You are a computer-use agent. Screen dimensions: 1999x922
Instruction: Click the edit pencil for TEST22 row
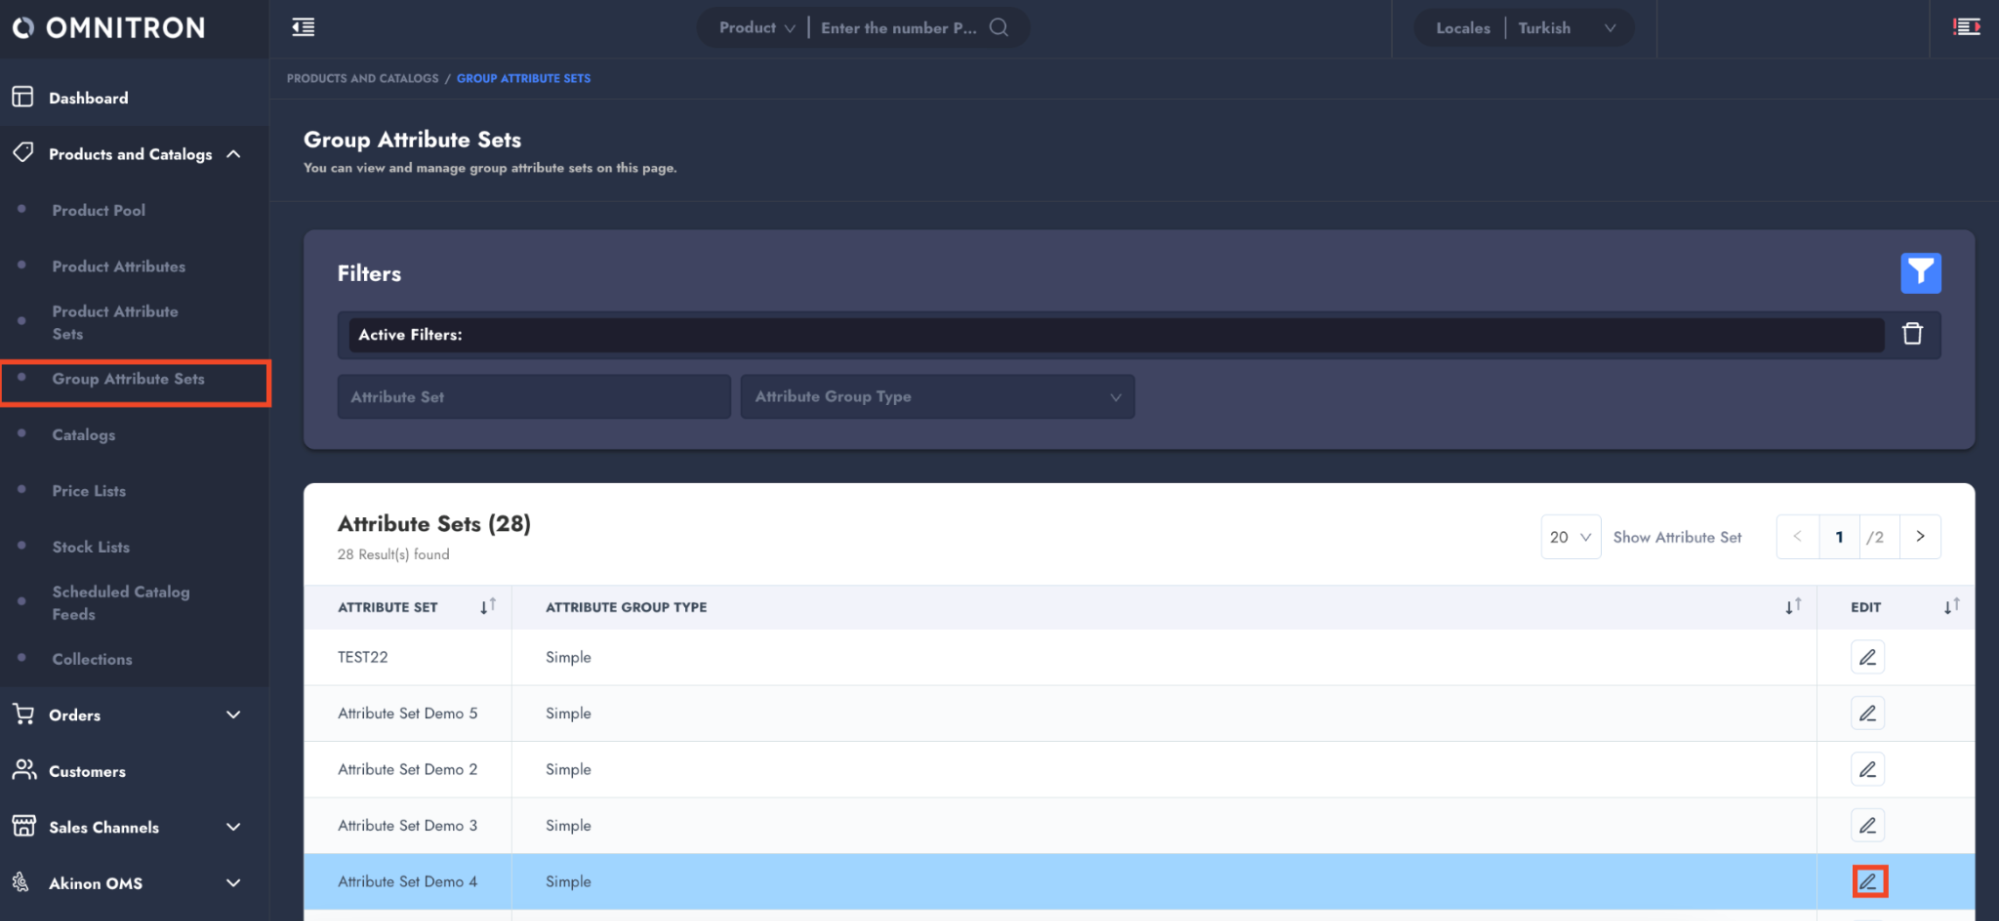[1867, 657]
